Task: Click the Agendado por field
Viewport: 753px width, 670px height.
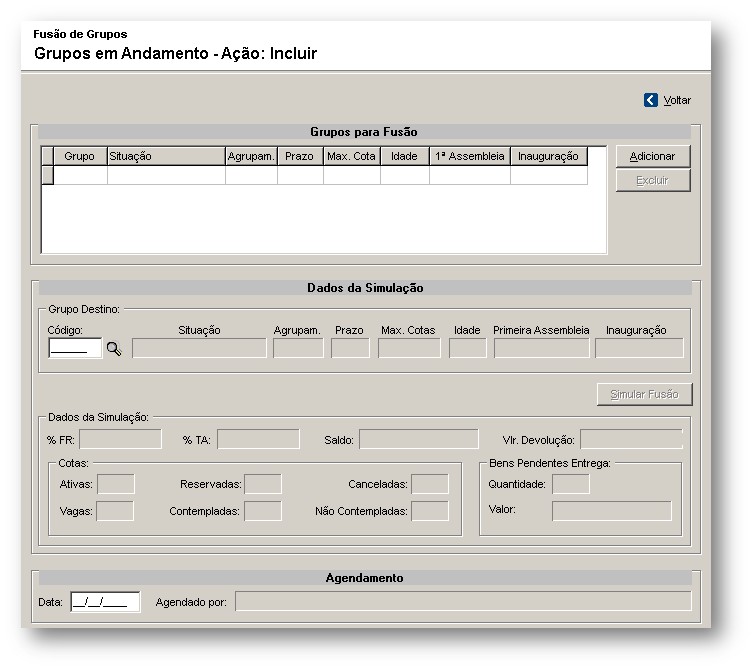Action: (463, 601)
